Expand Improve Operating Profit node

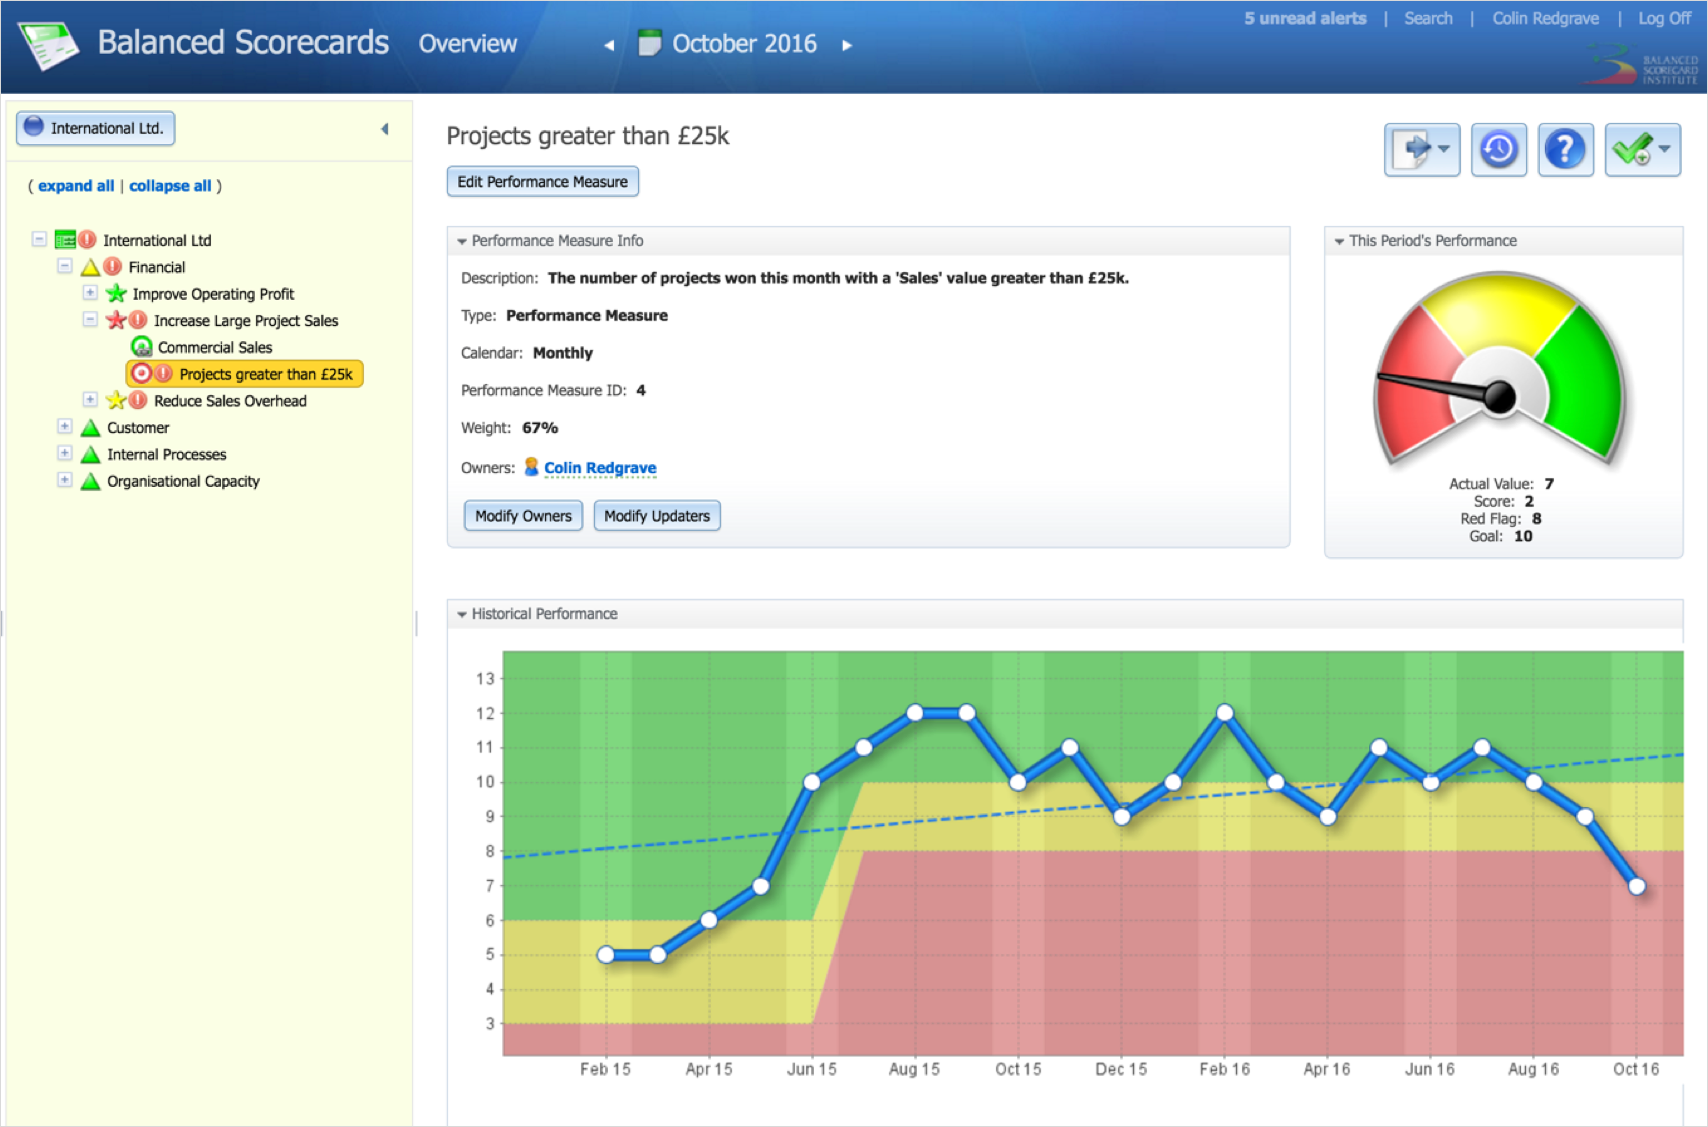[90, 293]
